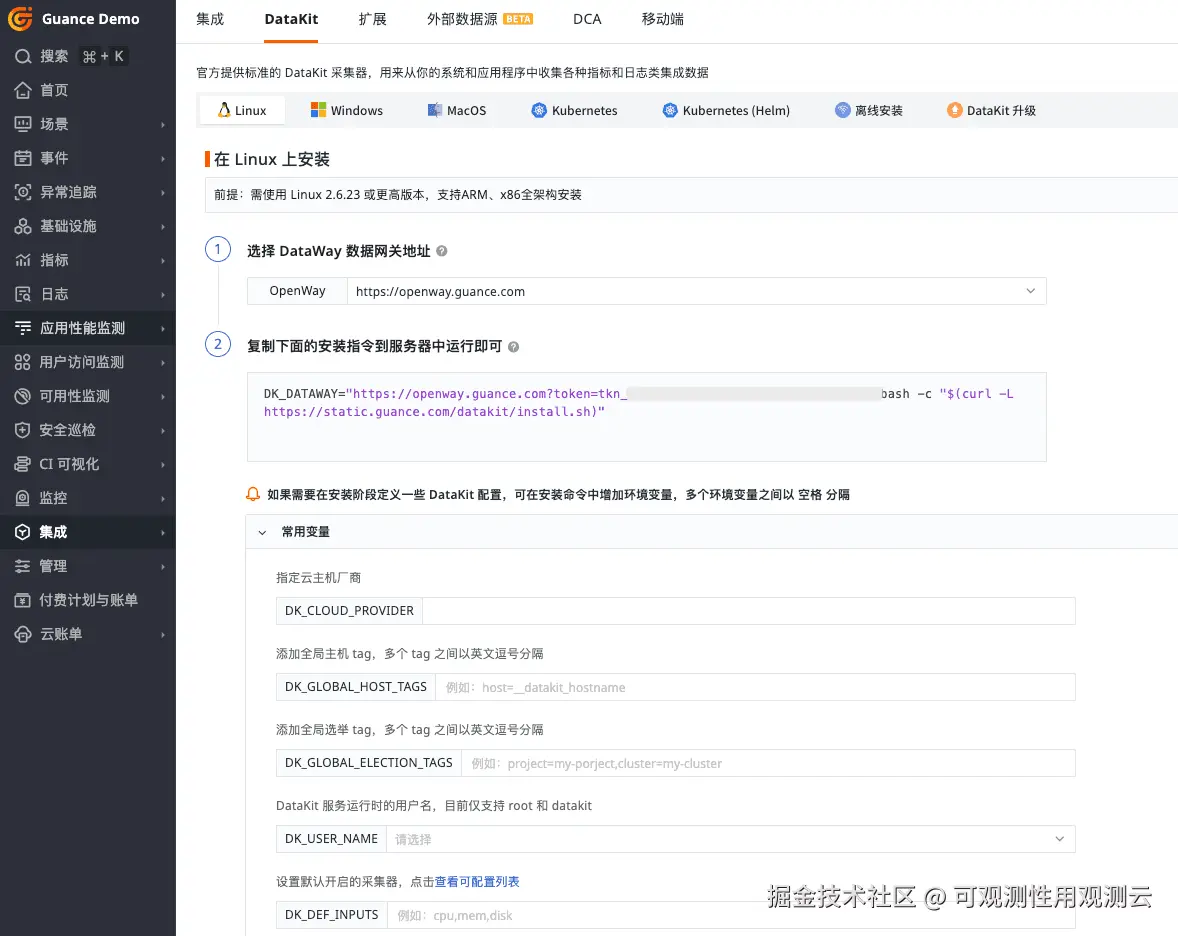Screen dimensions: 1178x936
Task: Click the 付费计划与账单 billing icon
Action: (x=23, y=600)
